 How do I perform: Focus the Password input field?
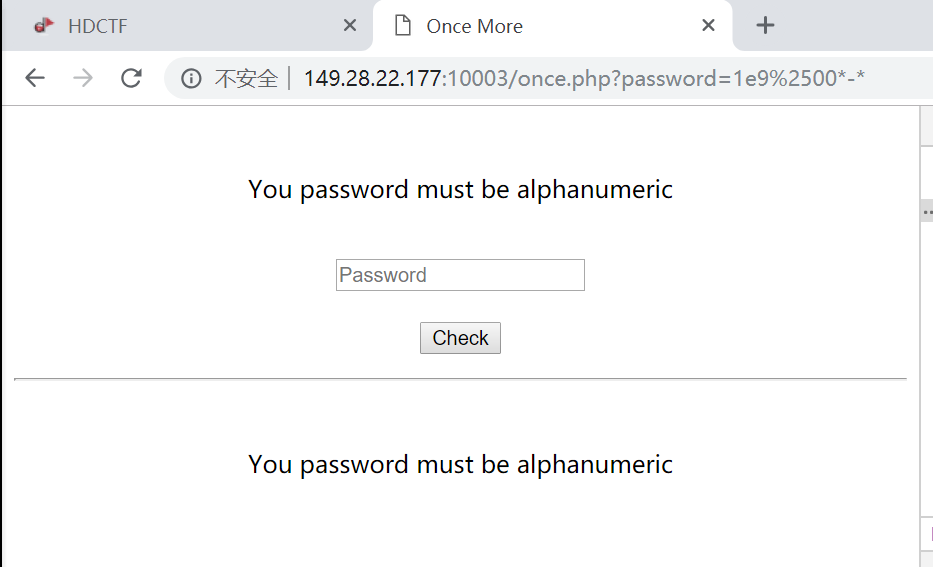[460, 275]
